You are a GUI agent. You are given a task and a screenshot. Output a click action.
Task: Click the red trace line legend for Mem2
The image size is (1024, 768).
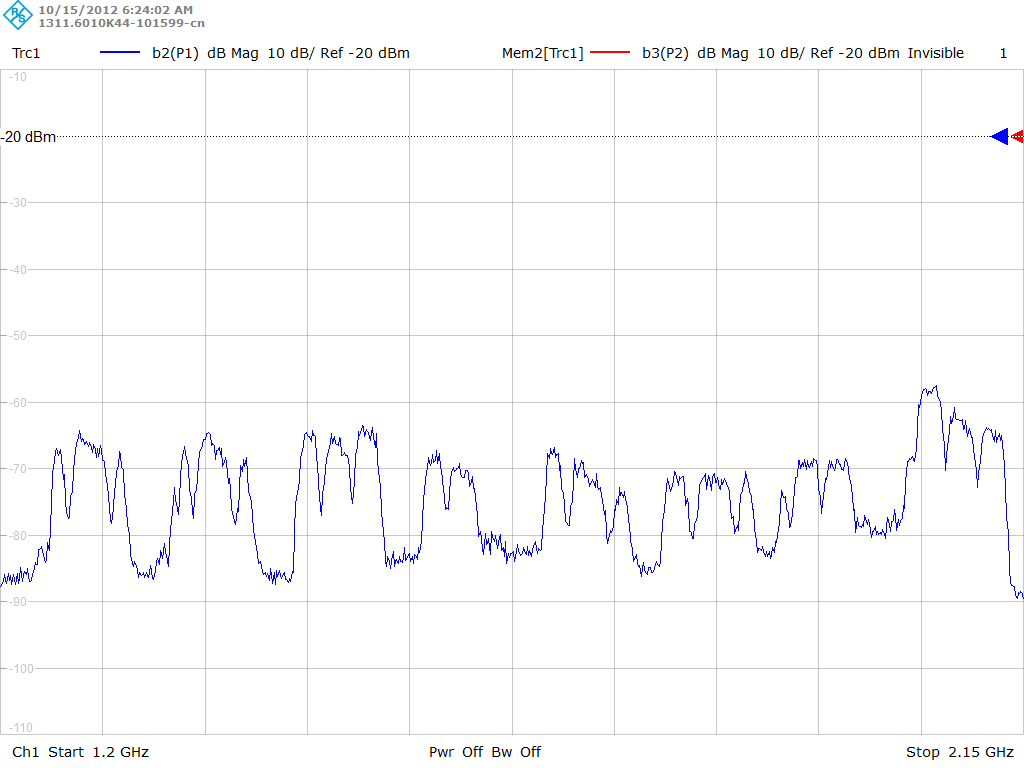611,53
